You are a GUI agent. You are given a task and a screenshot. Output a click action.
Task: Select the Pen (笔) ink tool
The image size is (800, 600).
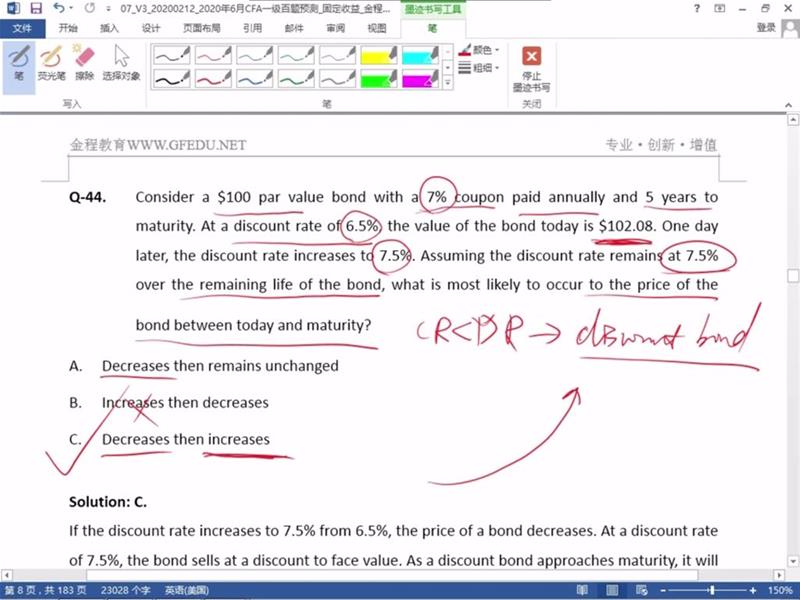tap(19, 63)
